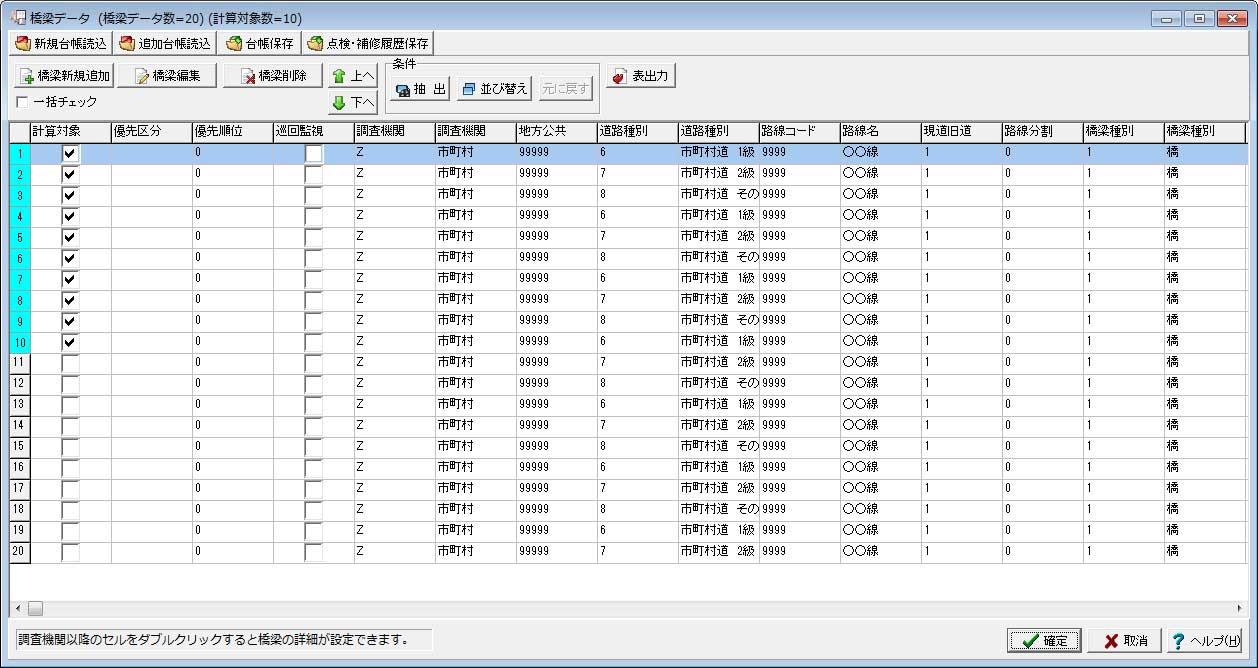Uncheck 計算対象 checkbox in row 3
This screenshot has width=1258, height=668.
(x=70, y=195)
